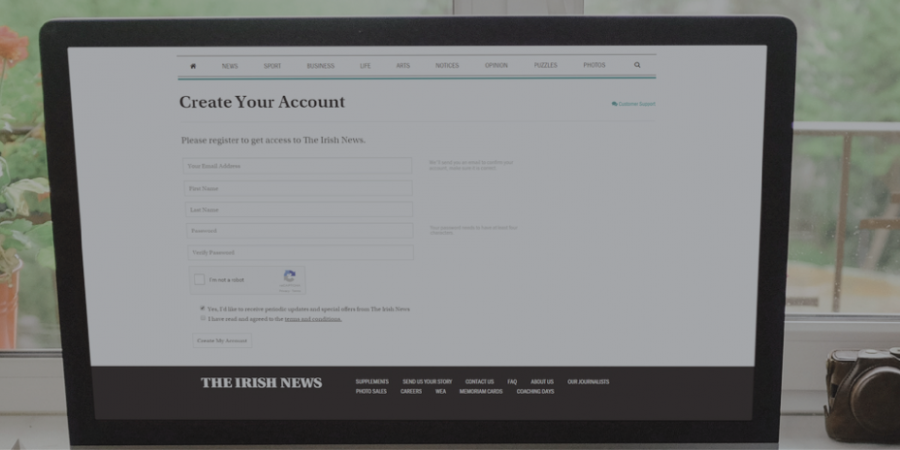
Task: Open the SUPPLEMENTS footer link
Action: (372, 382)
